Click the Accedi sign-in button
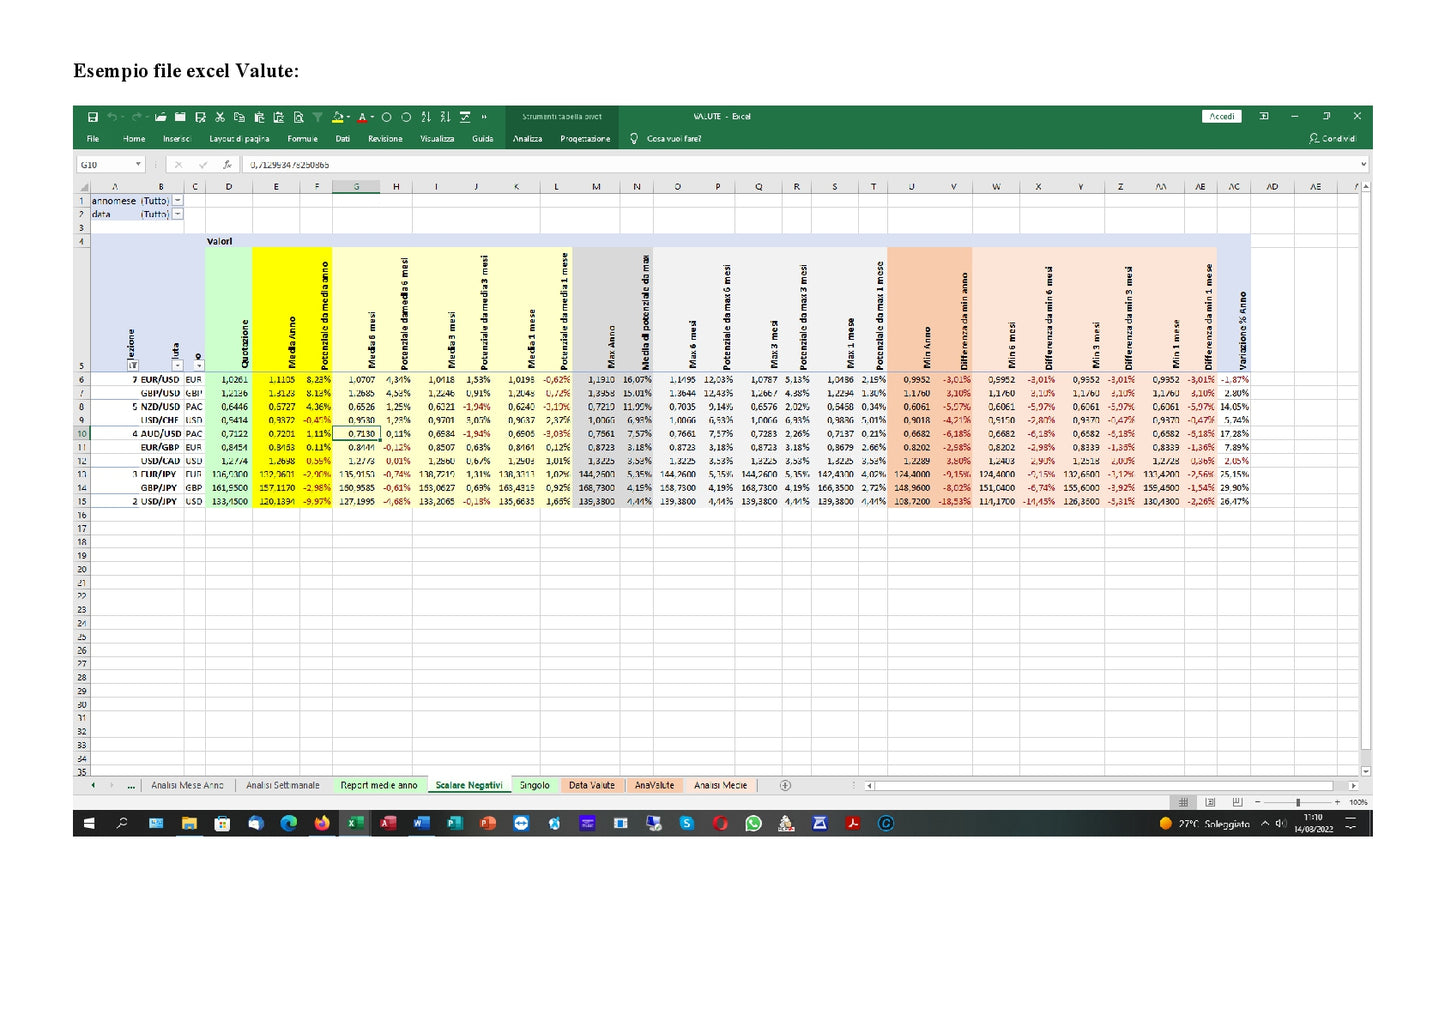The height and width of the screenshot is (1021, 1445). tap(1222, 116)
